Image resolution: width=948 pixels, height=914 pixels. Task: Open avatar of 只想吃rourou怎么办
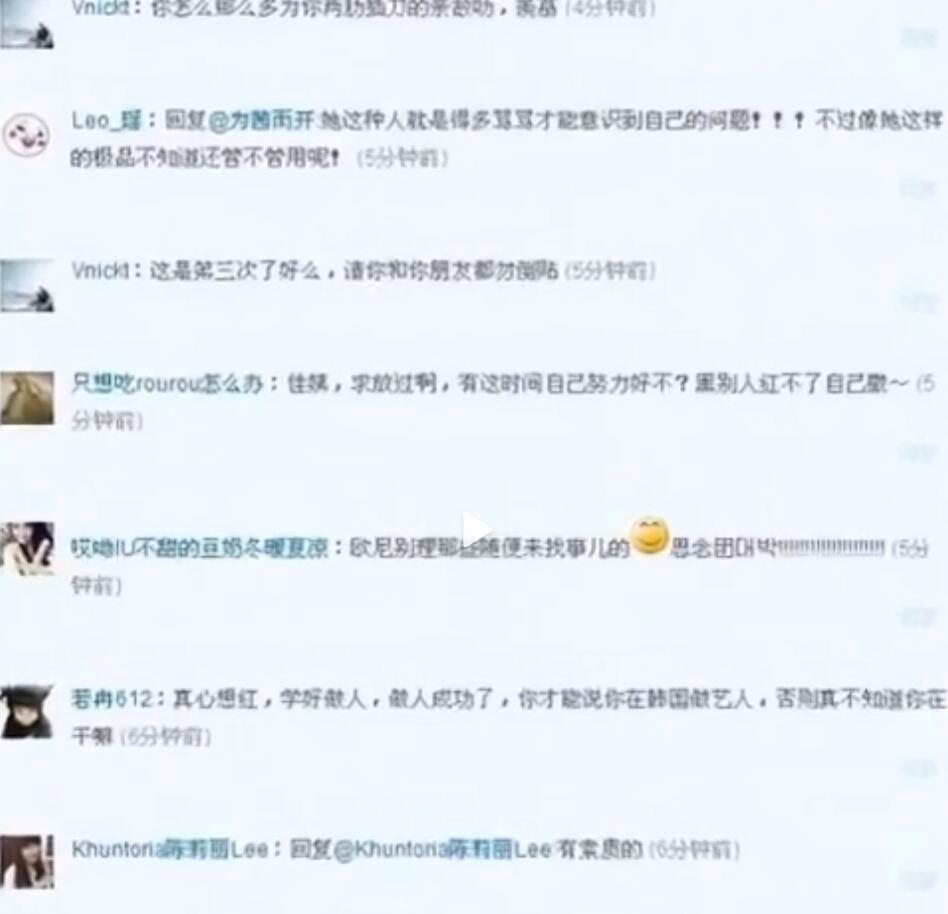pos(27,398)
